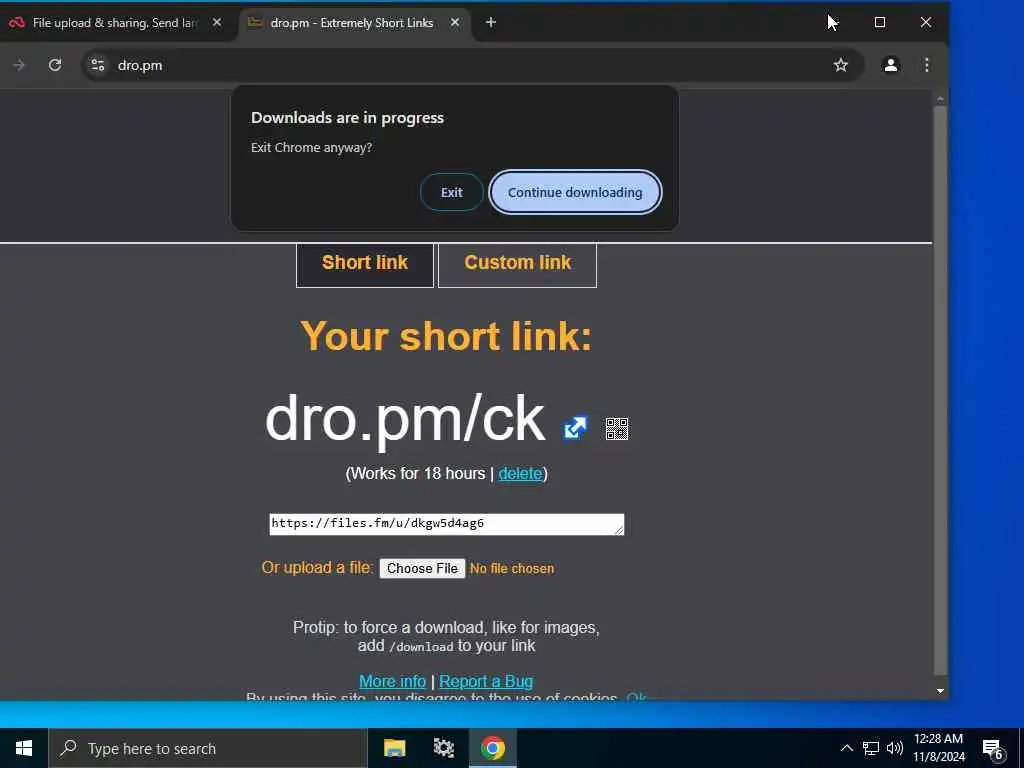View site information icon in address bar
Viewport: 1024px width, 768px height.
tap(98, 65)
